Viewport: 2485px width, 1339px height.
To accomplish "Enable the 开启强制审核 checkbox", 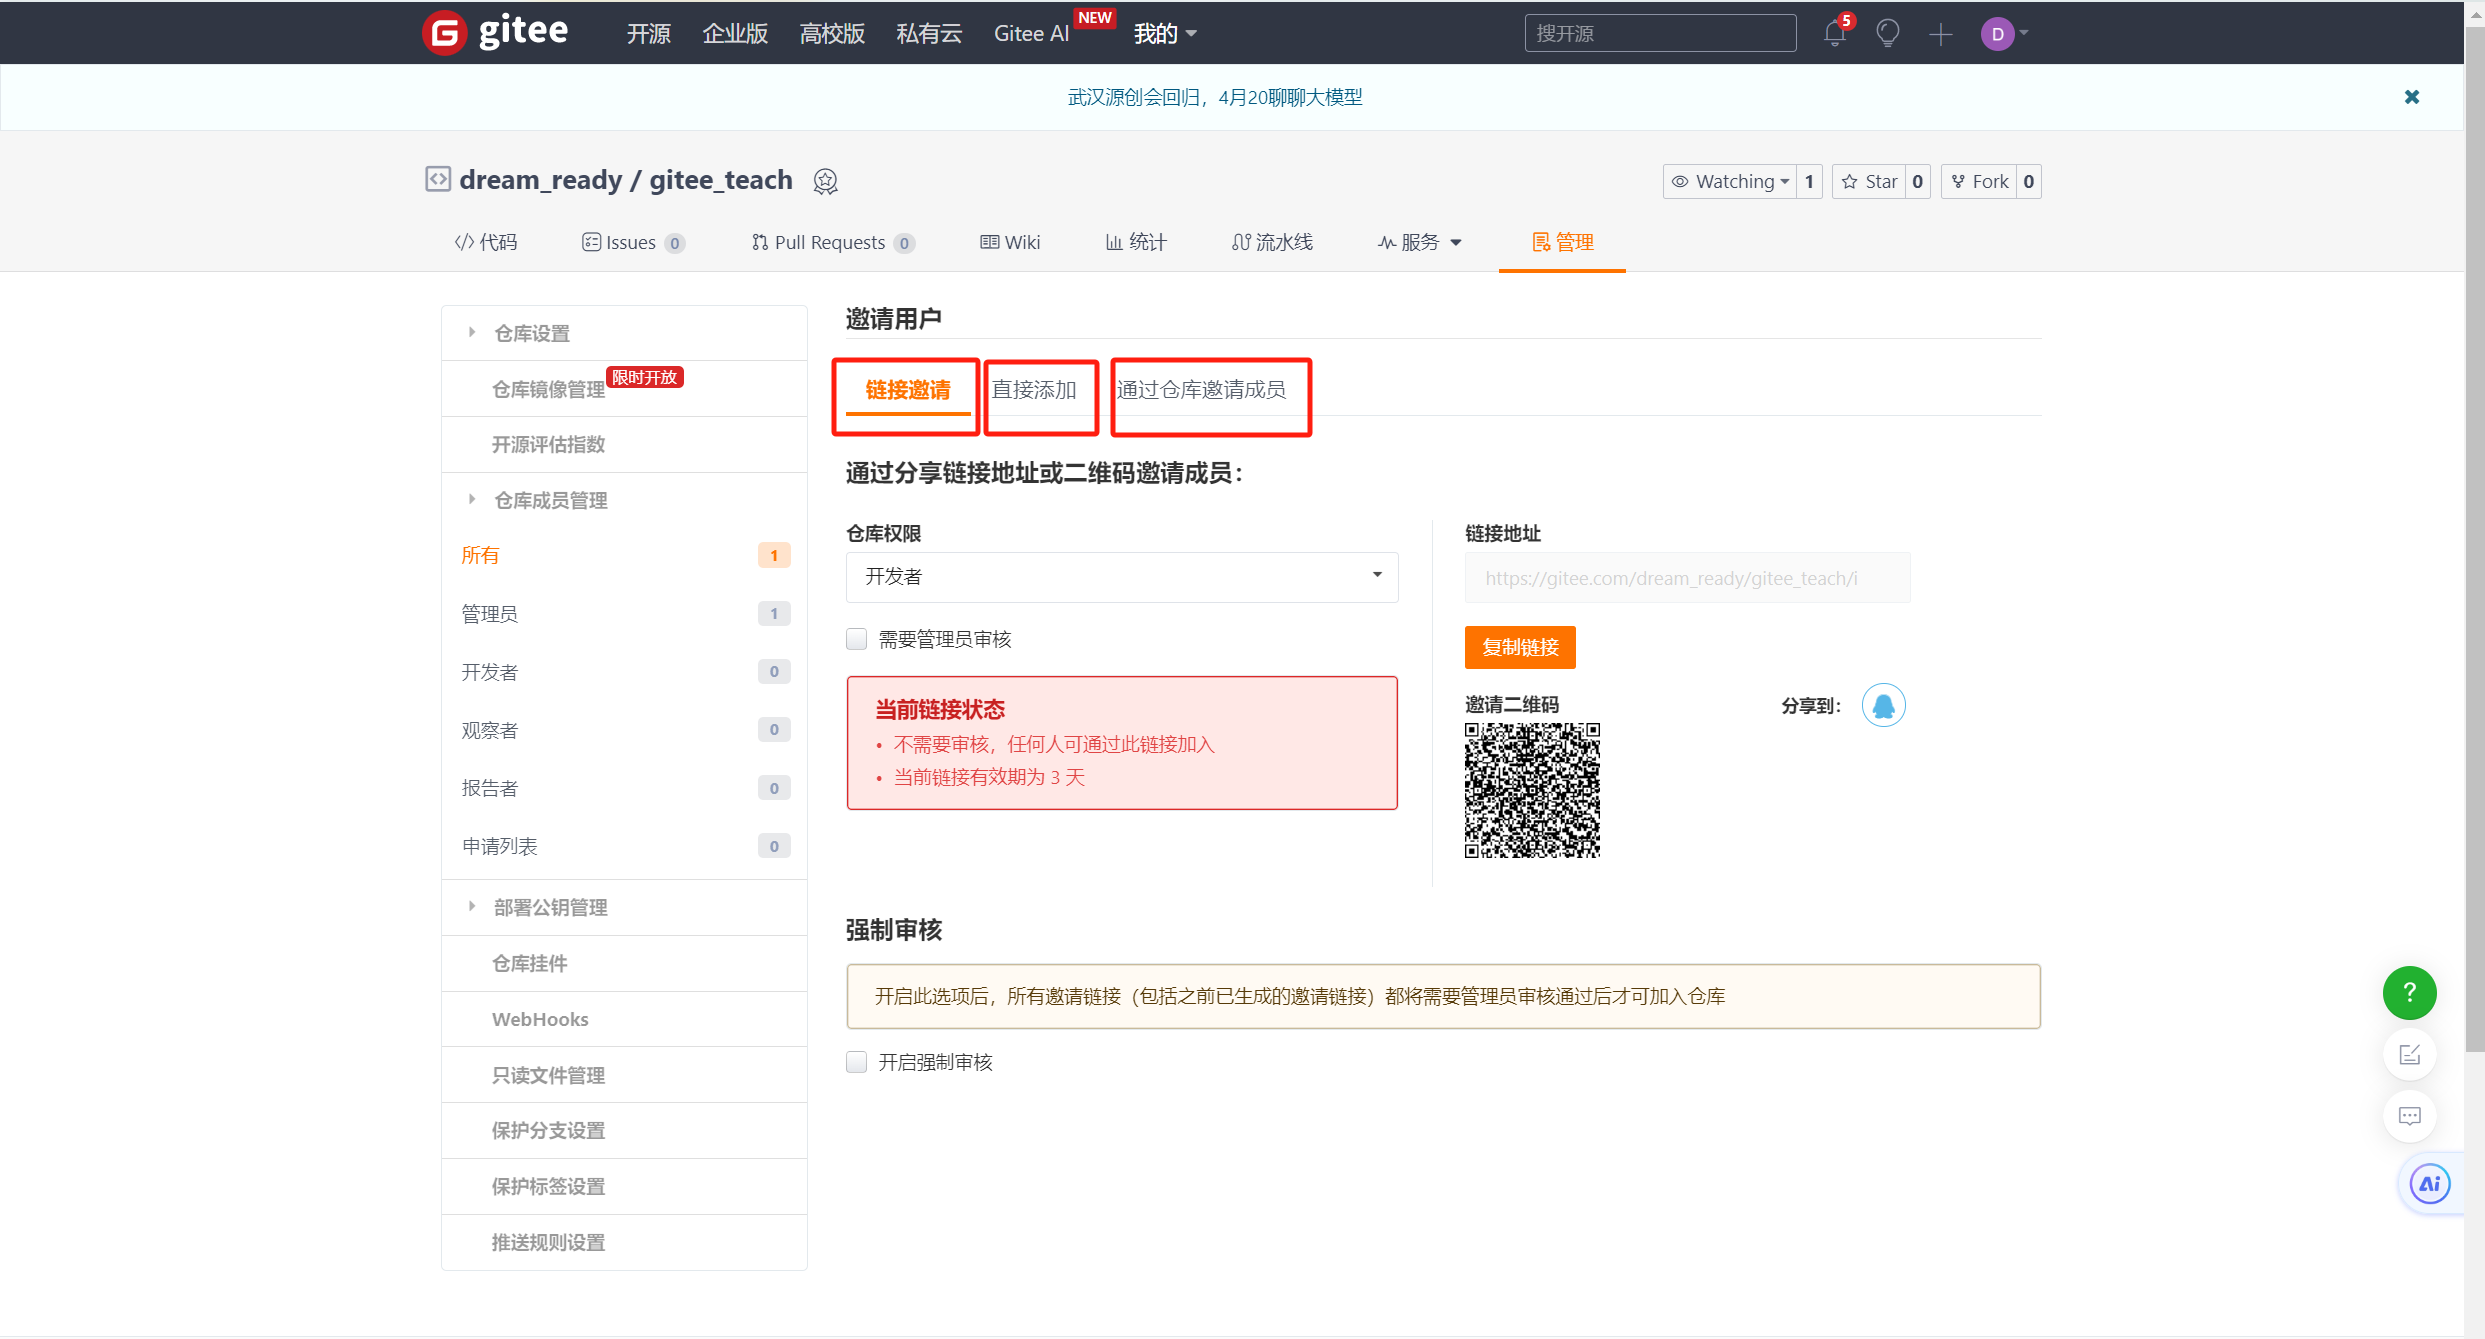I will (x=856, y=1062).
